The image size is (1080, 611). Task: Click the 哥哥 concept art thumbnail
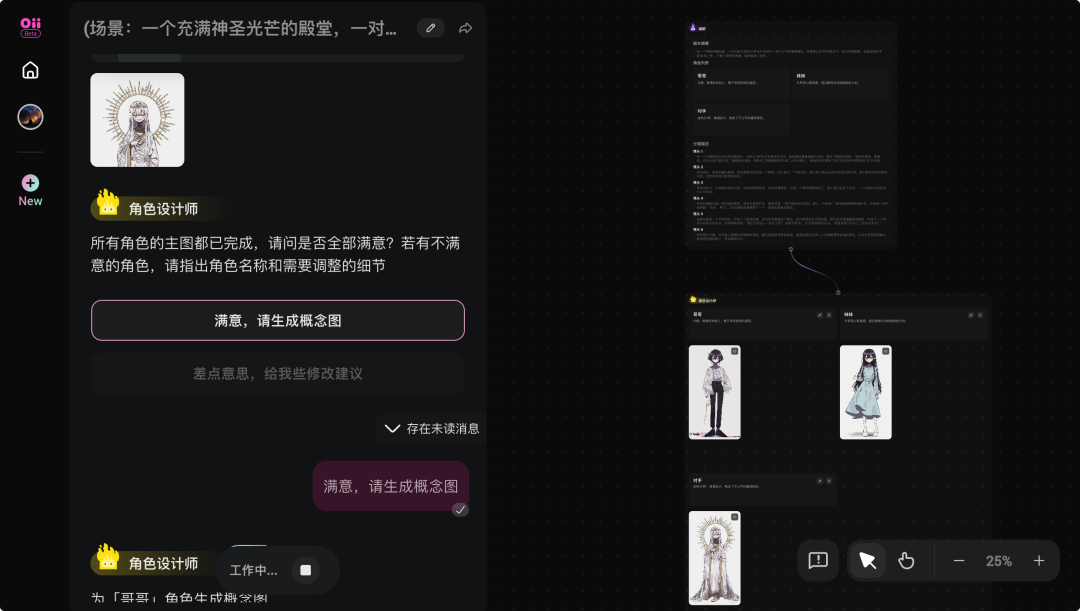[x=715, y=392]
